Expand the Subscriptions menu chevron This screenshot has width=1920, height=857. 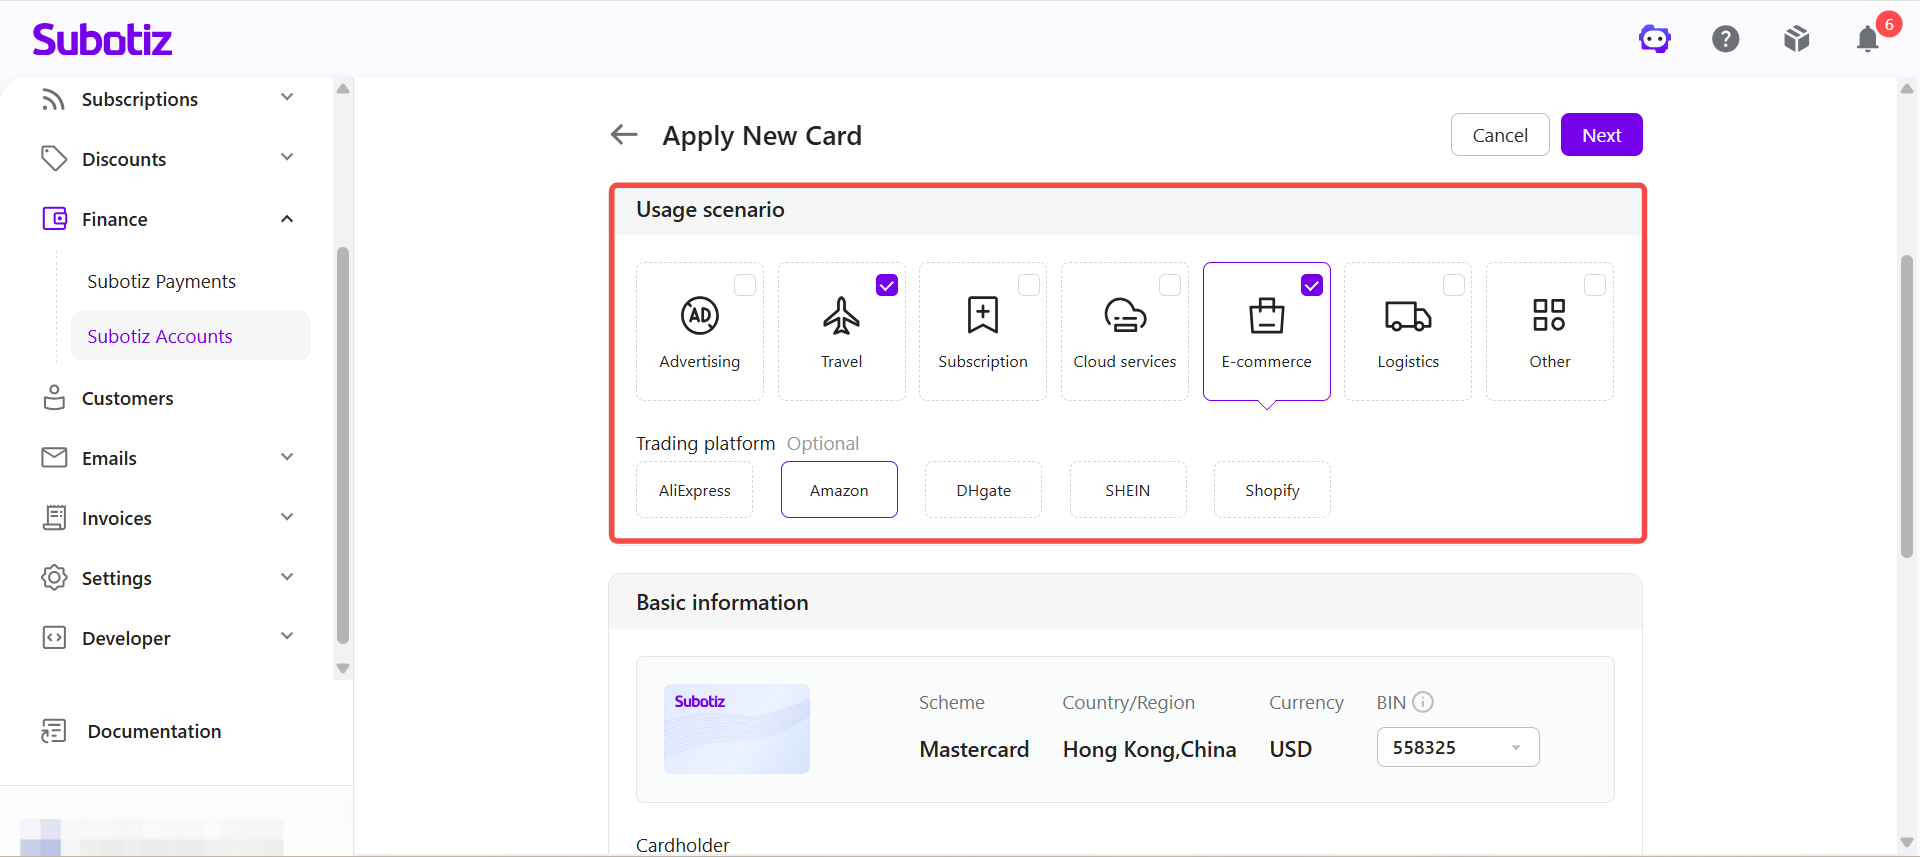[287, 97]
